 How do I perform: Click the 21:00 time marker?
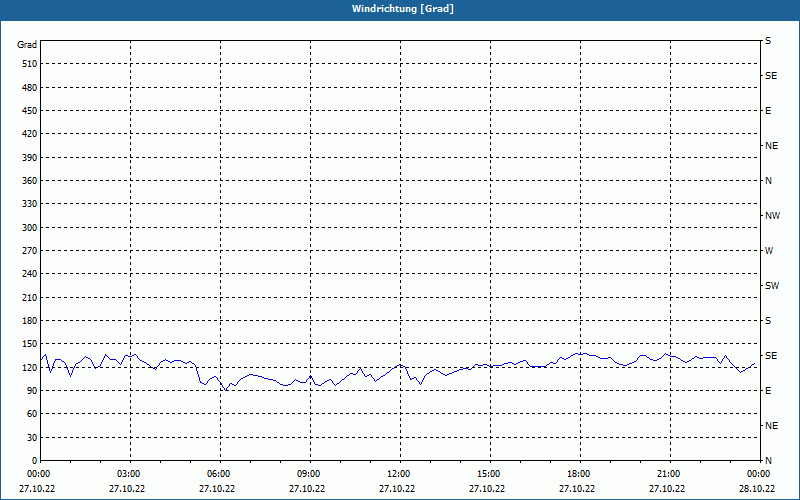click(668, 474)
